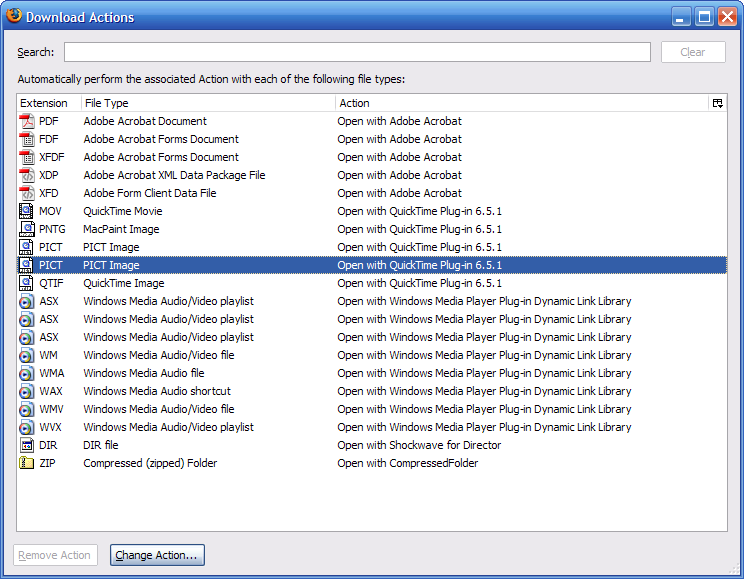Select the 'PNTG' extension text
The height and width of the screenshot is (579, 744).
click(52, 229)
